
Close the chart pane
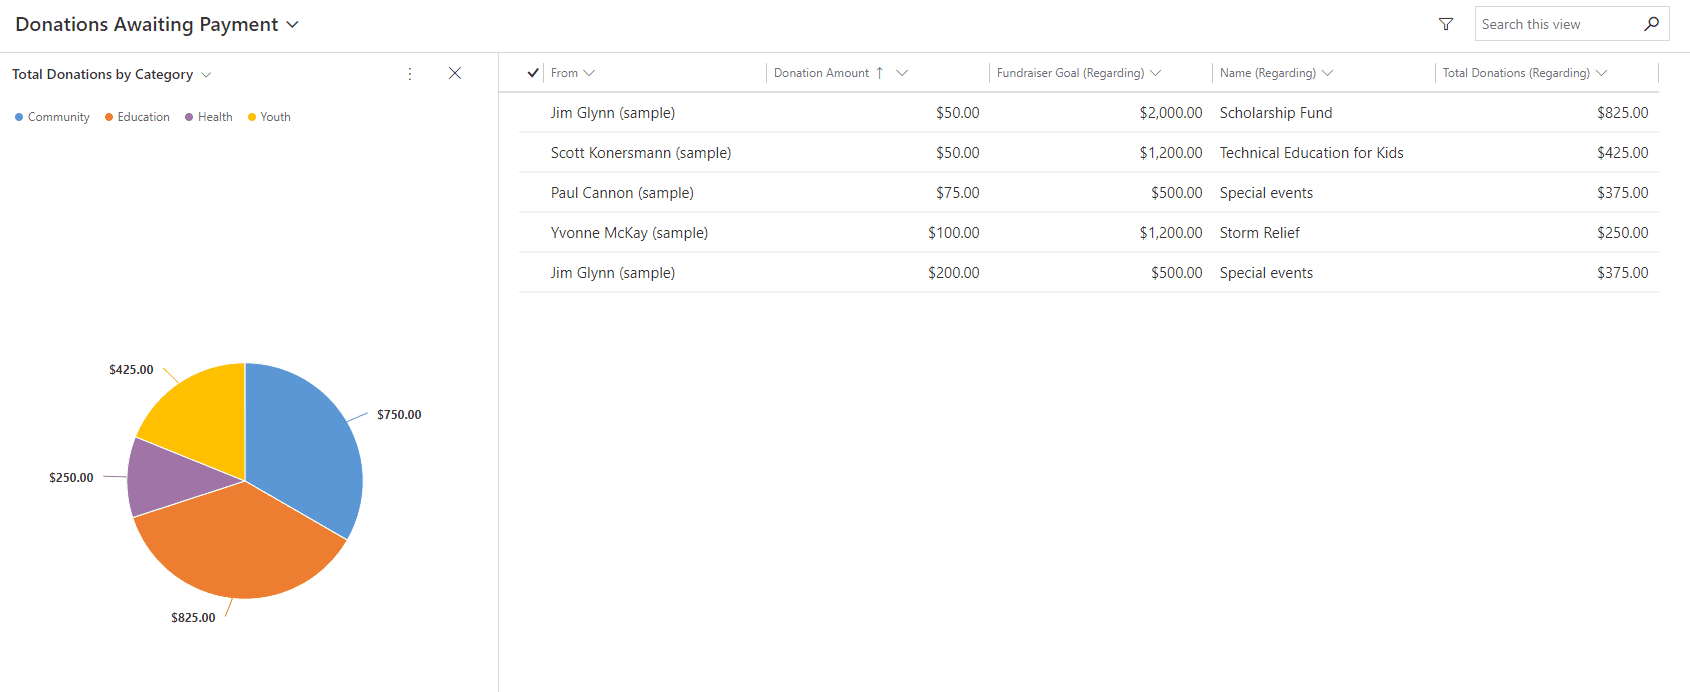[455, 73]
